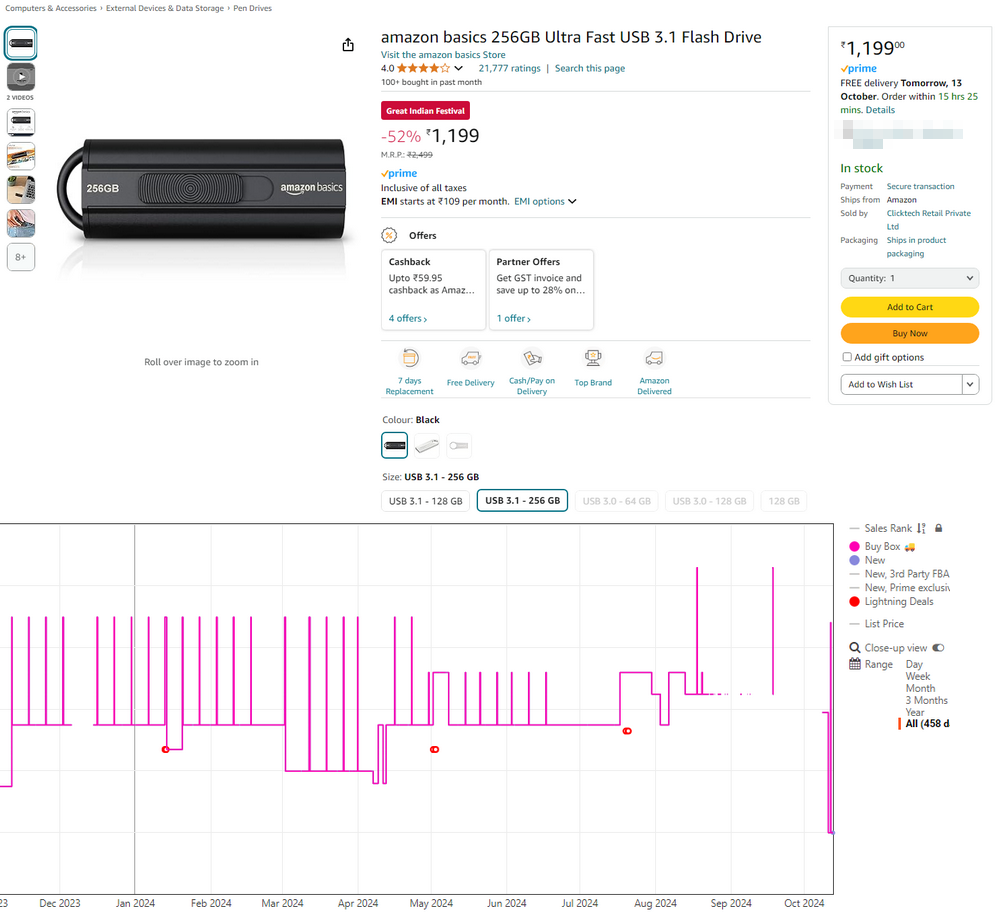
Task: Choose size USB 3.0 - 64 GB
Action: click(x=616, y=501)
